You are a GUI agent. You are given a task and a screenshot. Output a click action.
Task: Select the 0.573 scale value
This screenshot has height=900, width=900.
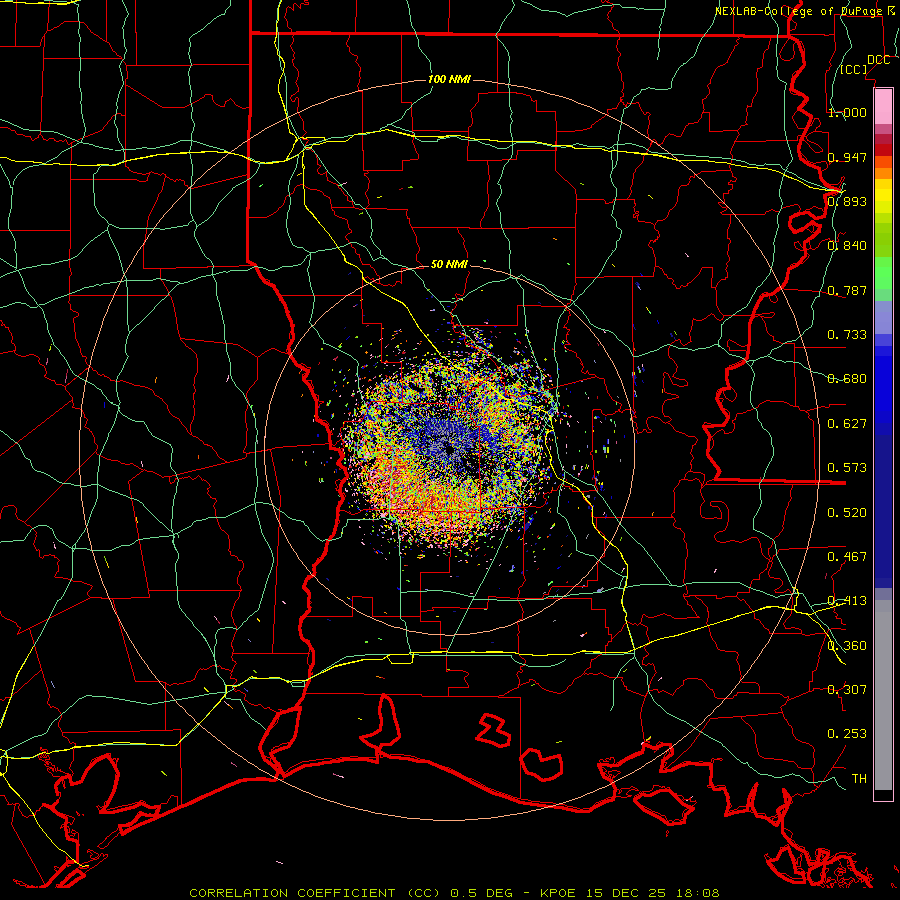coord(847,468)
